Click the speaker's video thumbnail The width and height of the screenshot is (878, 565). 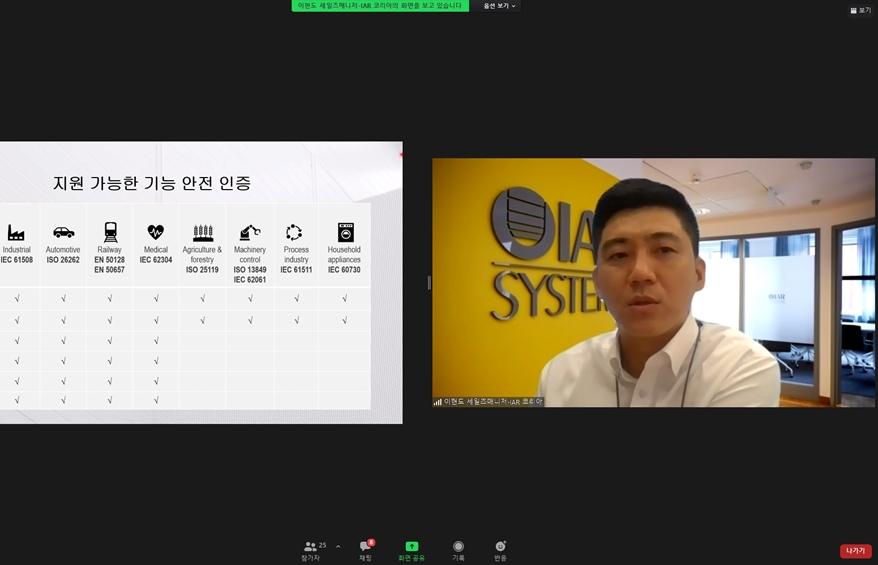653,282
